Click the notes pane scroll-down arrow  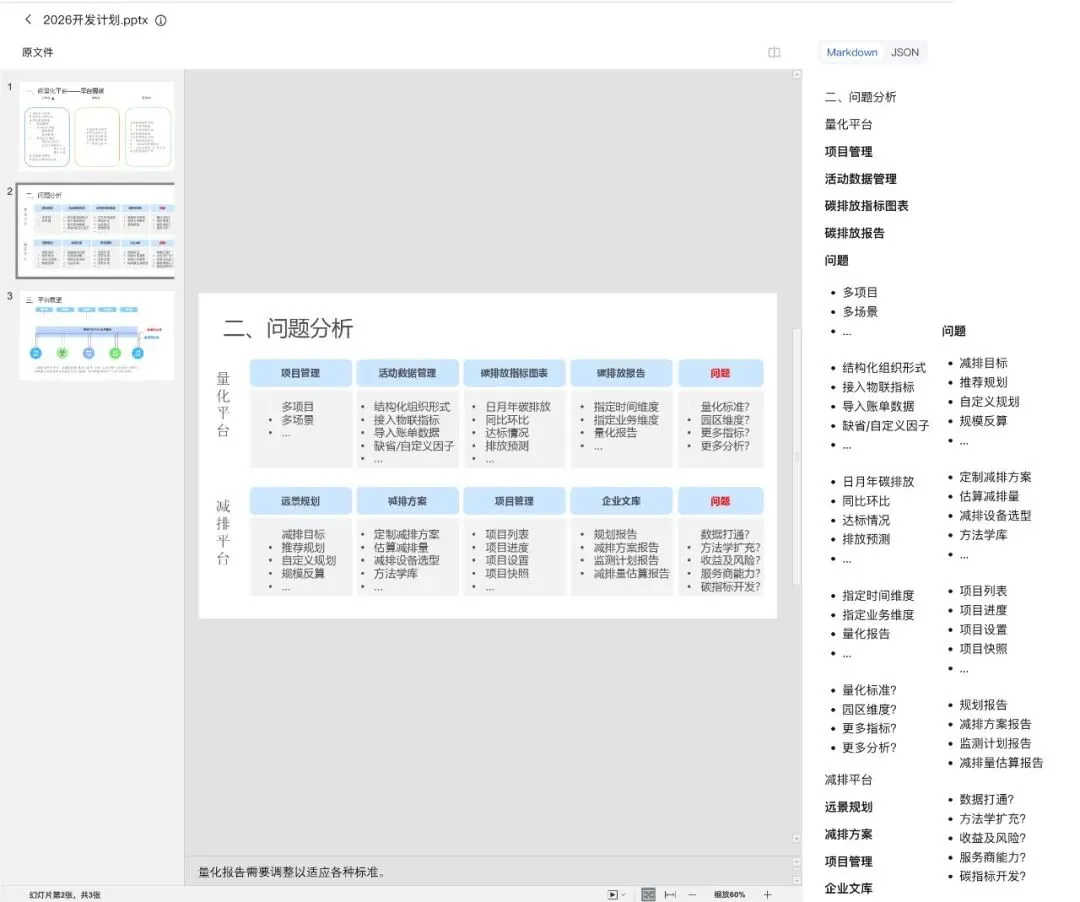point(797,880)
